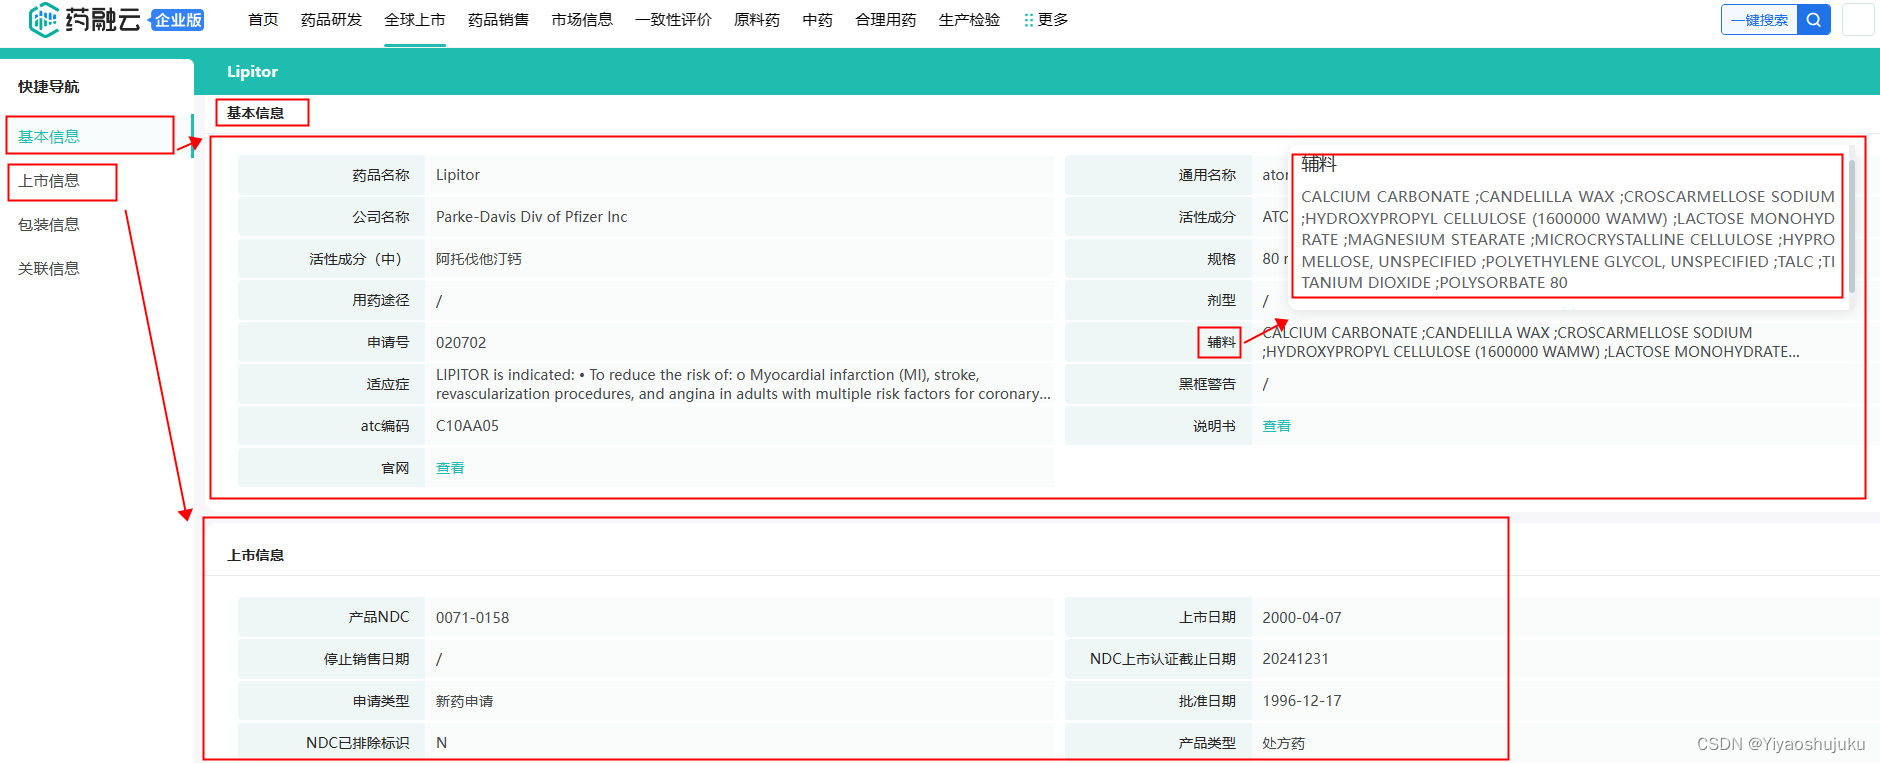Click the 申请类型 value 新药申请
The height and width of the screenshot is (763, 1880).
465,701
